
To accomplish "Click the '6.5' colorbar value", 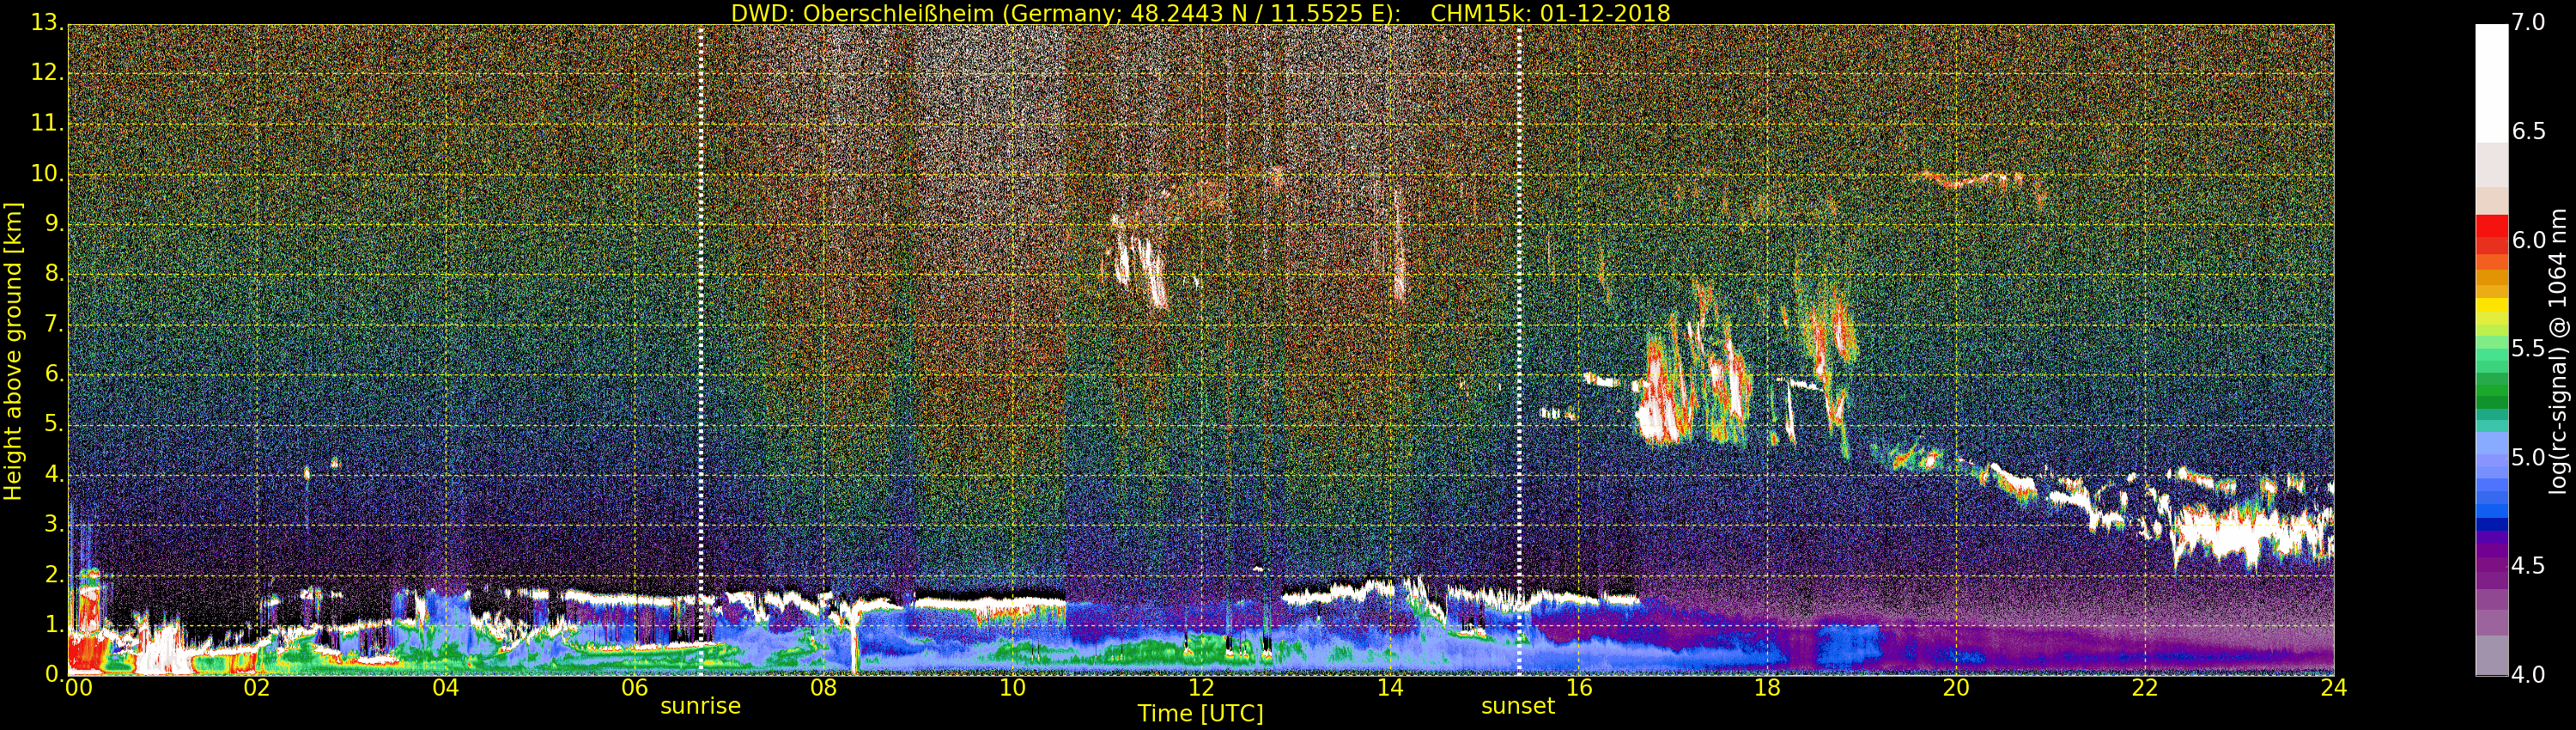I will tap(2528, 131).
